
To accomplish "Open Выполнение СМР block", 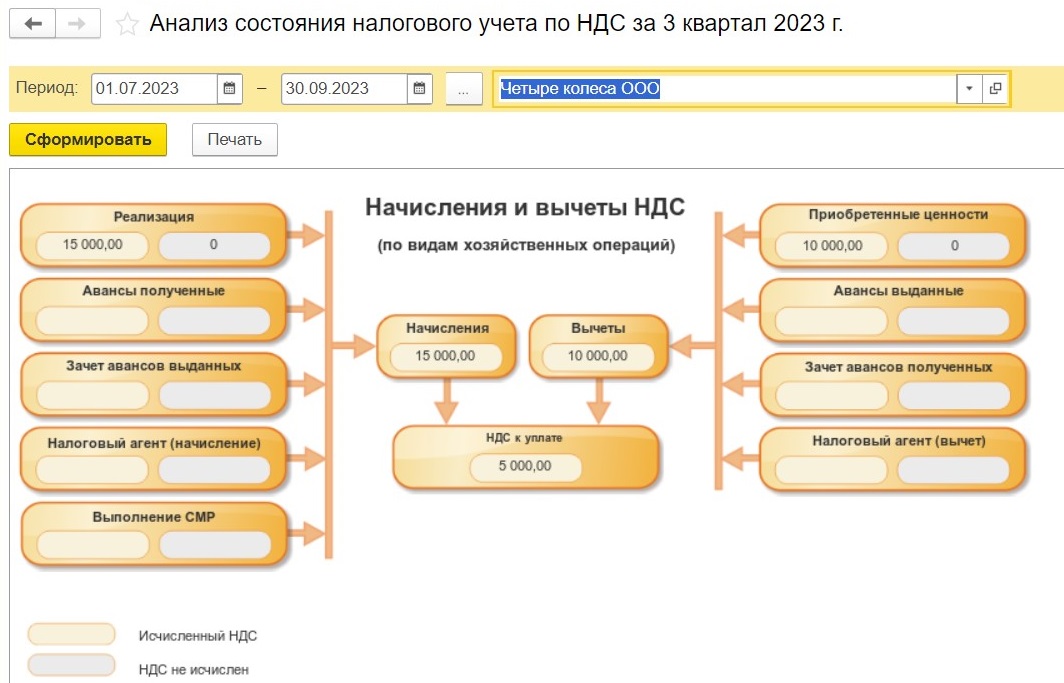I will [x=153, y=534].
